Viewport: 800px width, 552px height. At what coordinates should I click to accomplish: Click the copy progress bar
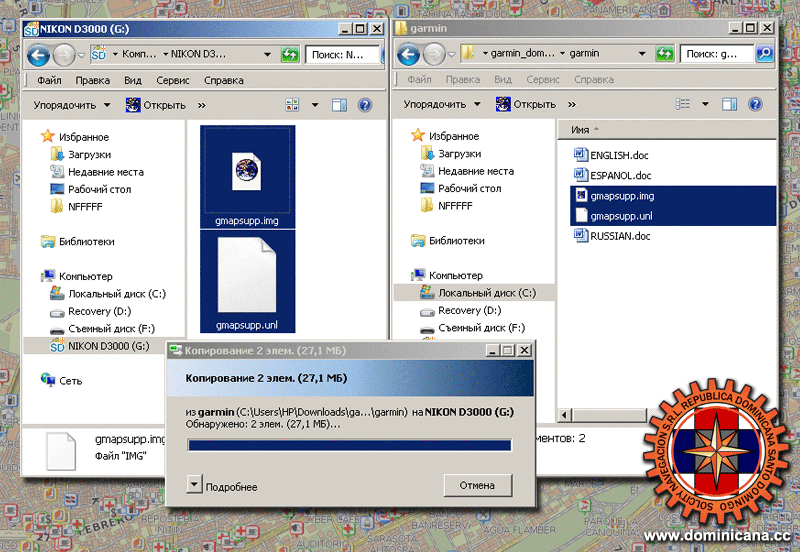pyautogui.click(x=349, y=445)
